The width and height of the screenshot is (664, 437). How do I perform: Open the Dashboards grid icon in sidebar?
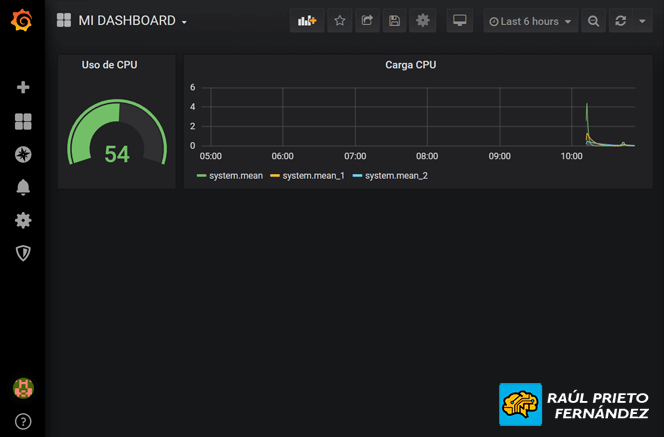coord(23,122)
